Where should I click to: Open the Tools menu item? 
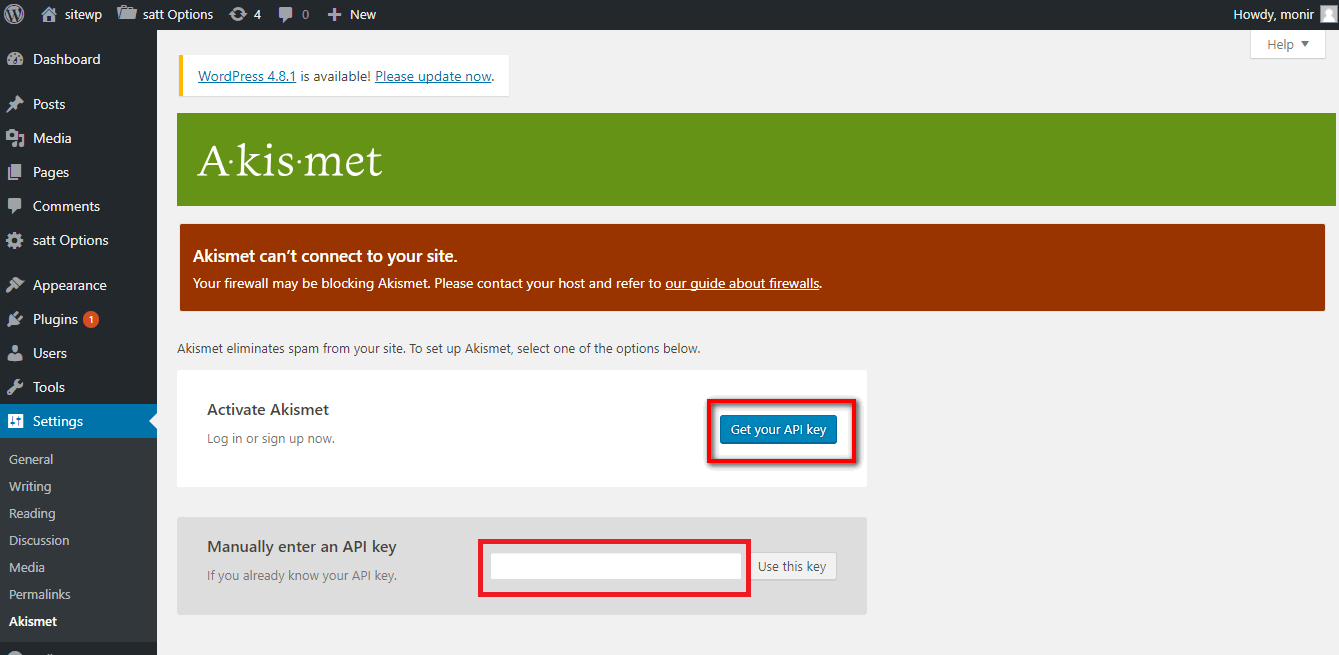78,387
